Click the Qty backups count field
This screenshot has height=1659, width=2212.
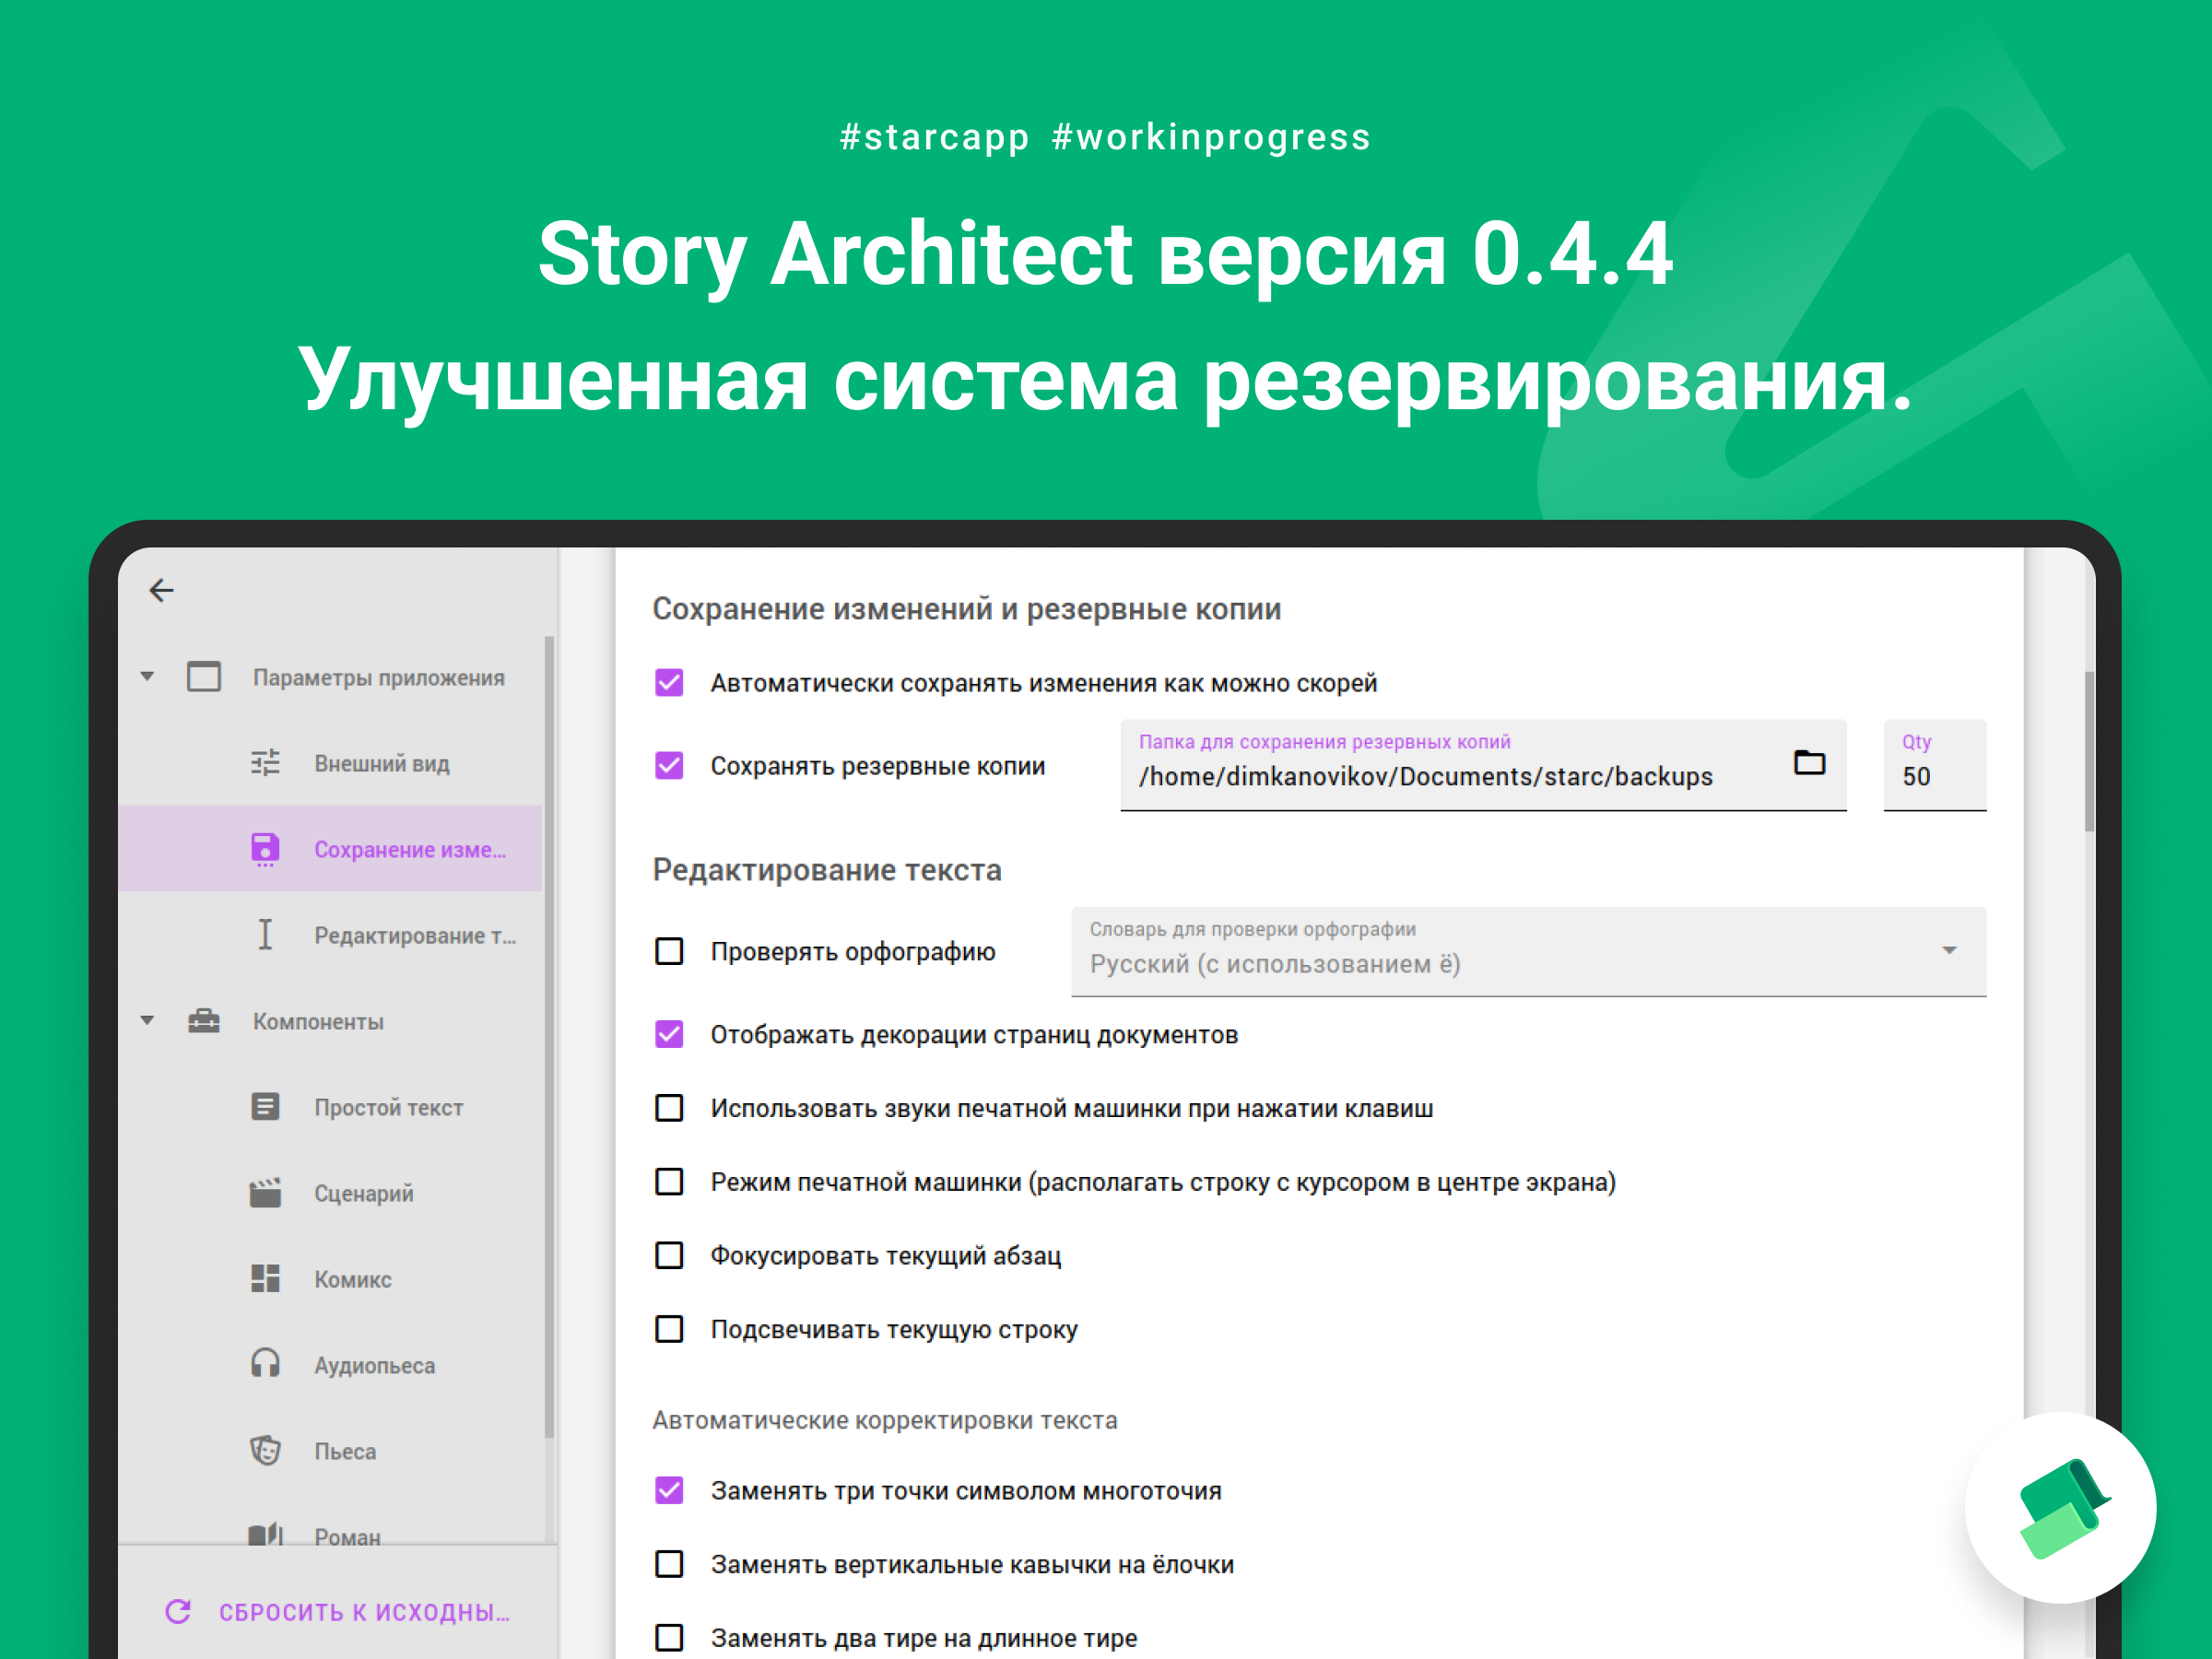[x=1934, y=765]
